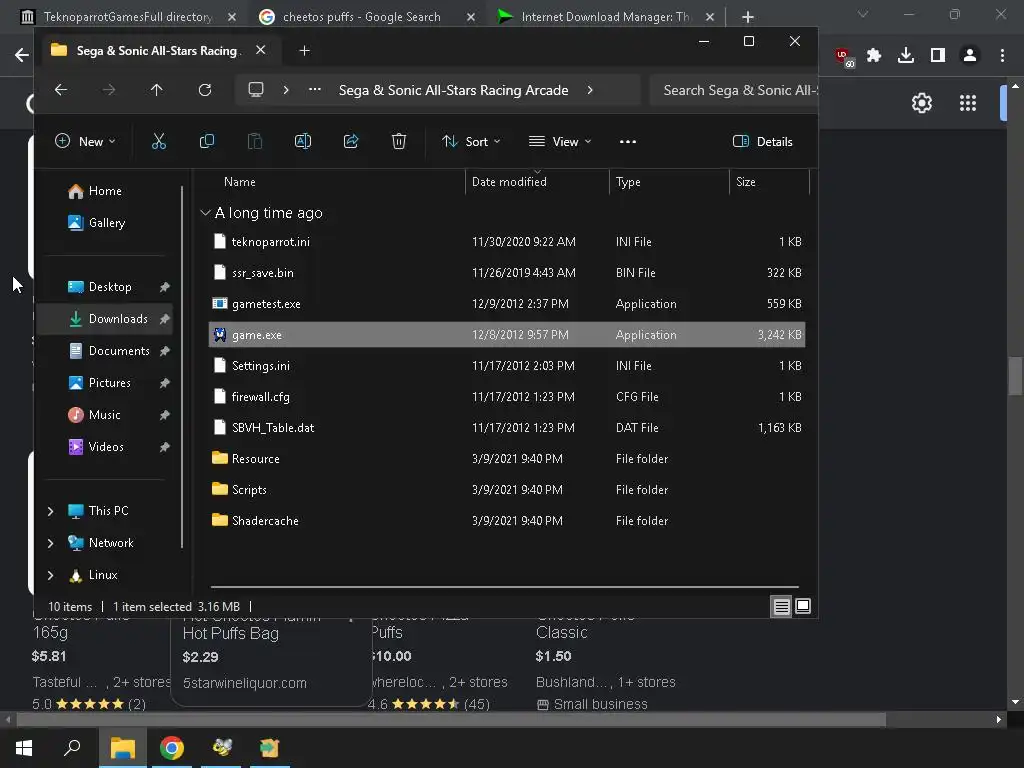Click the Delete trash can icon

(398, 142)
